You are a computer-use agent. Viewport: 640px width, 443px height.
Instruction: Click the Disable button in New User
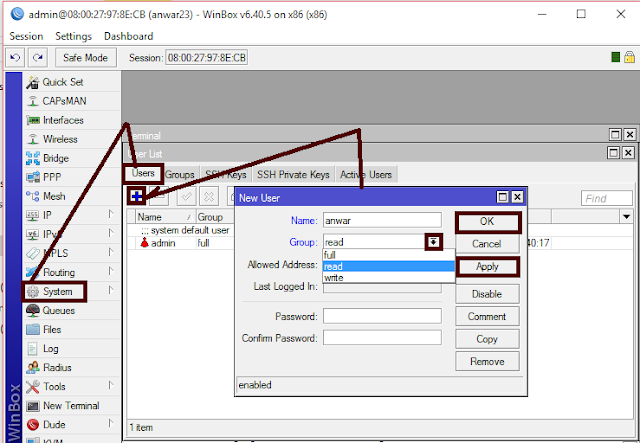[x=487, y=294]
